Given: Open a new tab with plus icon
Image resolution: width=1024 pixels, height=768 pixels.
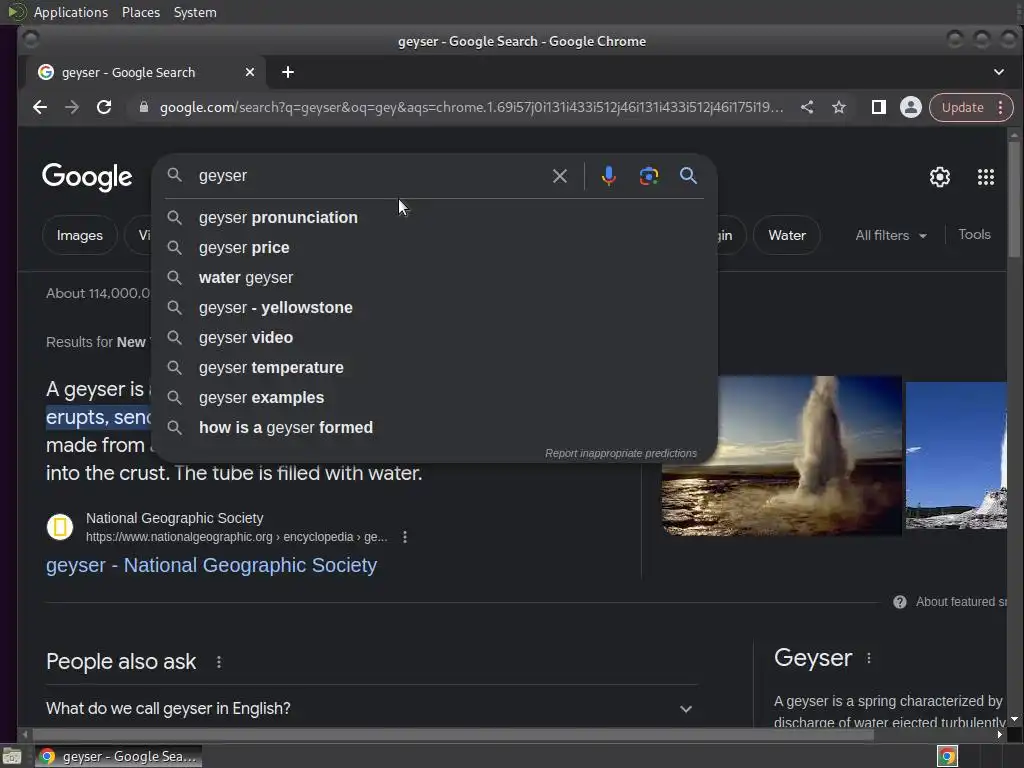Looking at the screenshot, I should point(288,72).
